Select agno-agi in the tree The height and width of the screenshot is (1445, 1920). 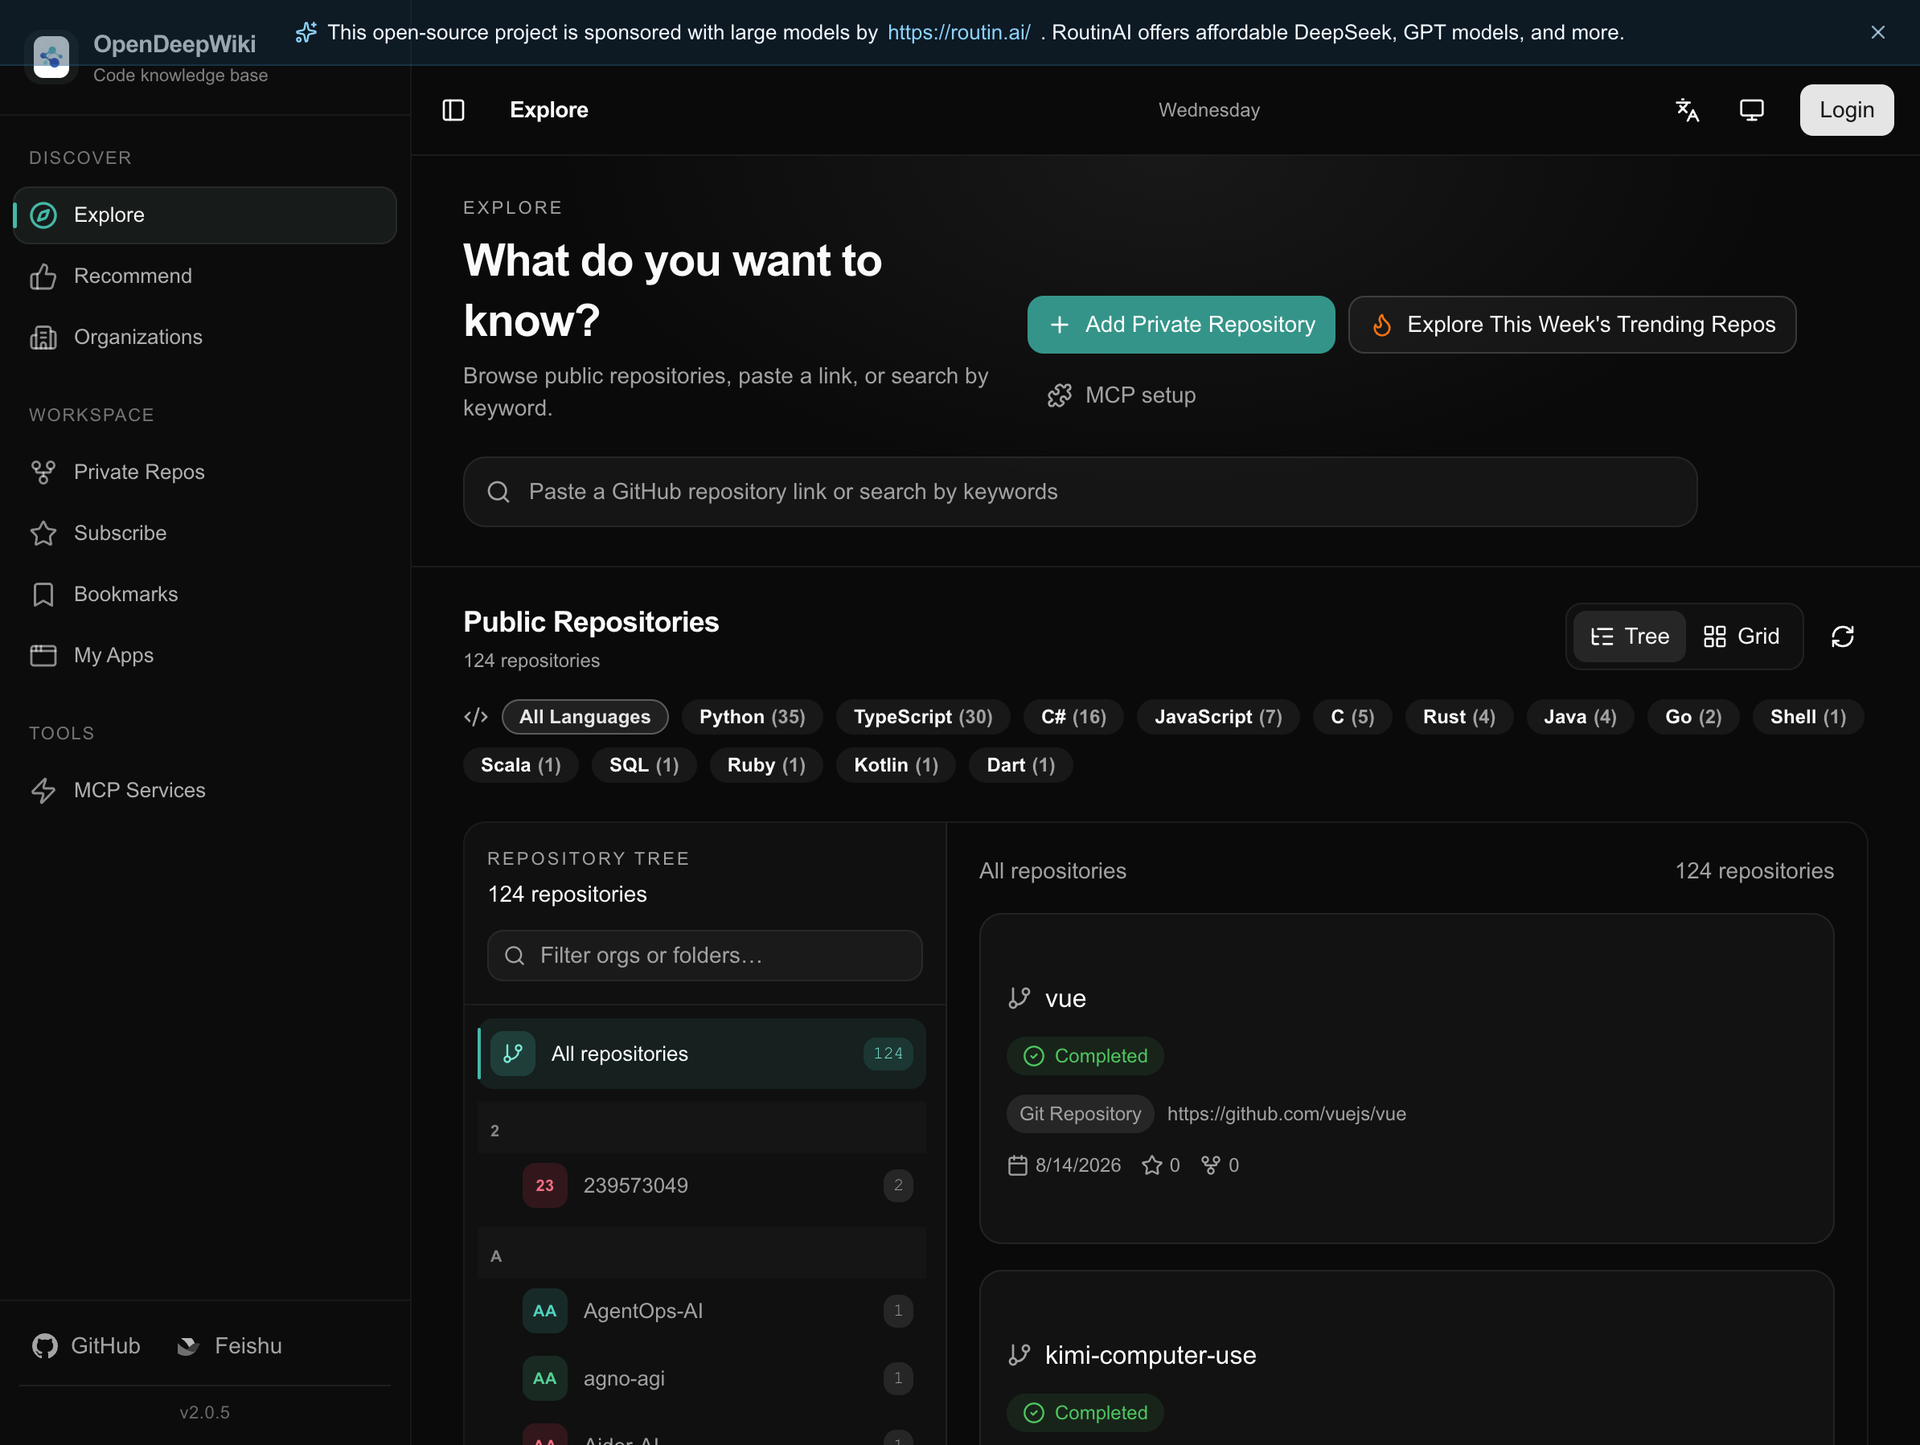pyautogui.click(x=702, y=1378)
